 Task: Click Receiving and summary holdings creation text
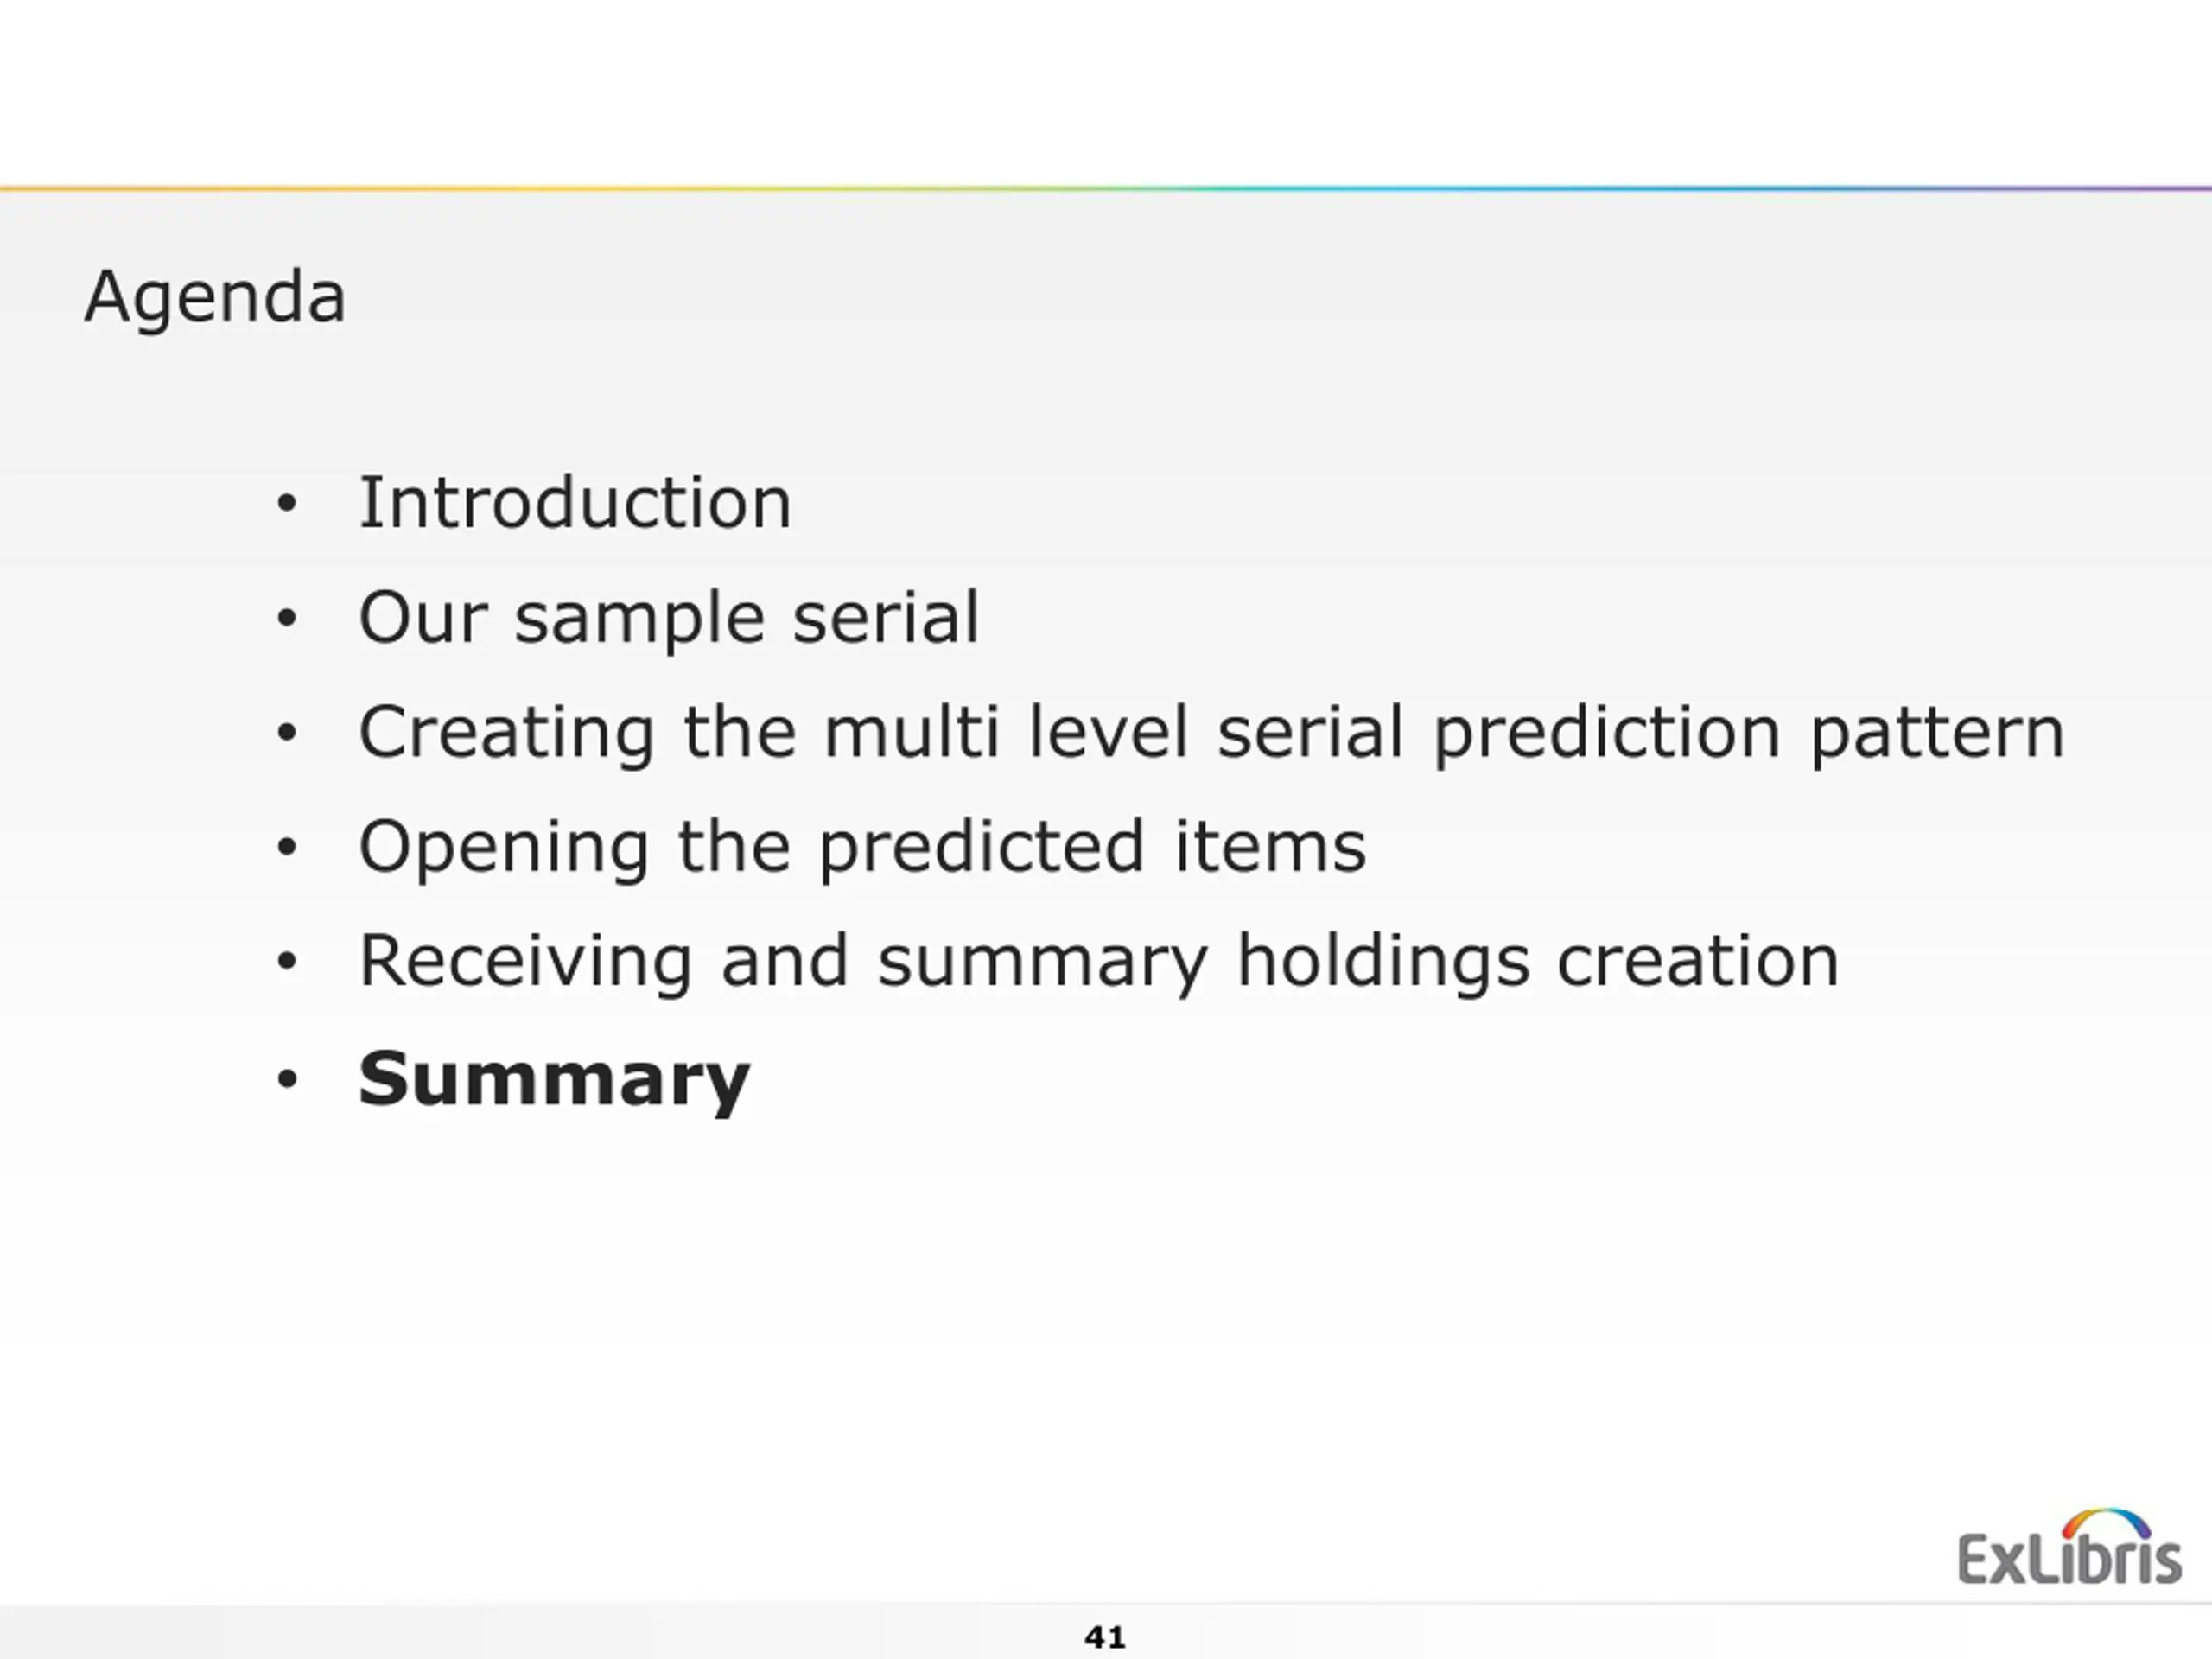(1098, 962)
